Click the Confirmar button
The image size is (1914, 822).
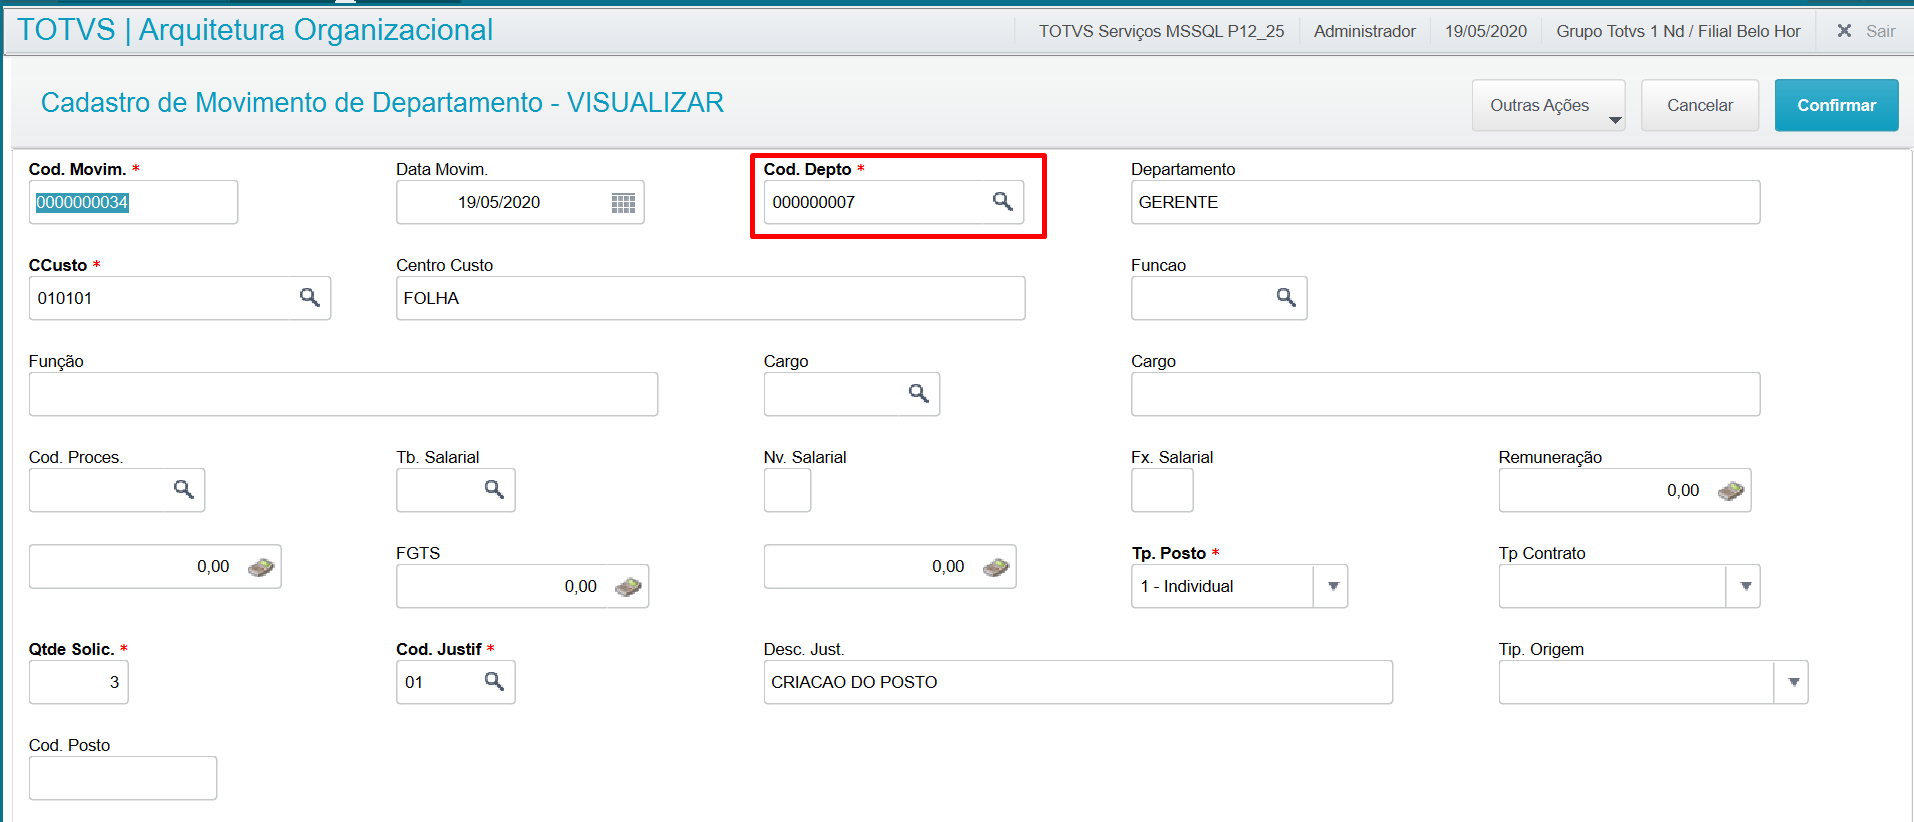click(x=1836, y=105)
